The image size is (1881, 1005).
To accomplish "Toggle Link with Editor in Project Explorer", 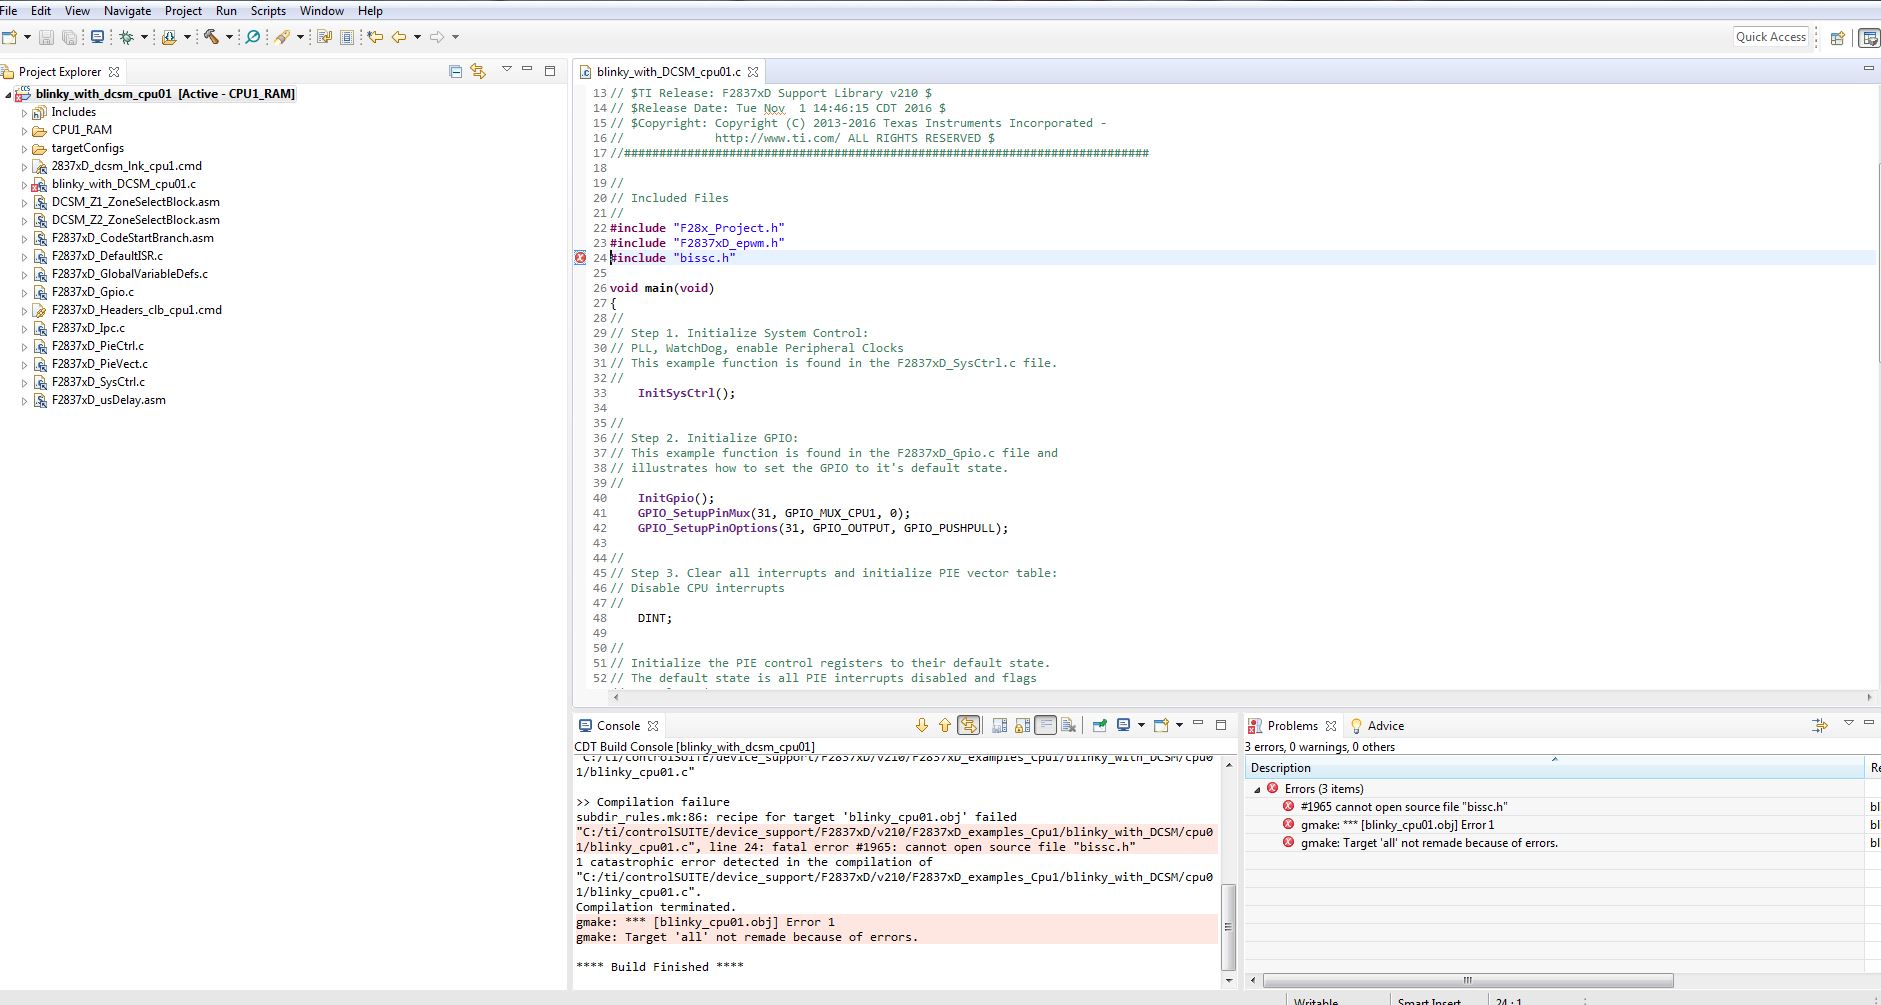I will click(x=478, y=71).
